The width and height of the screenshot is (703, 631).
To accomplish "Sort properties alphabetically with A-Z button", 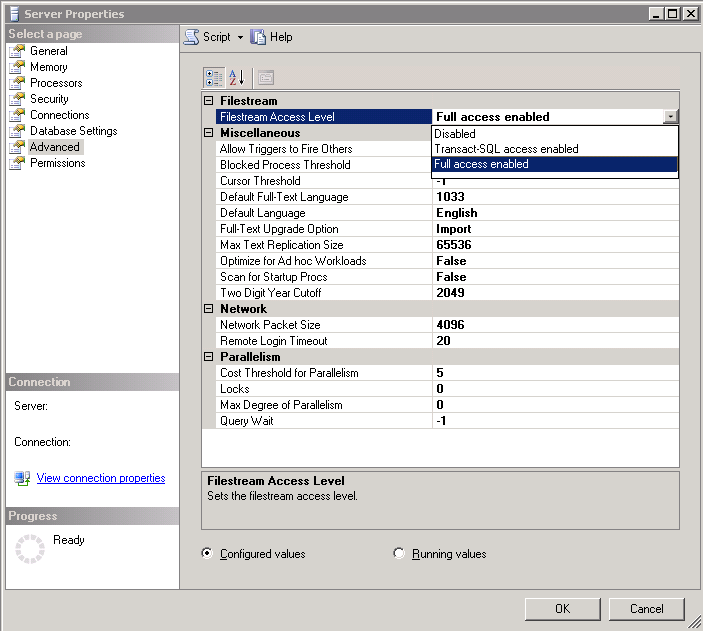I will pos(237,78).
